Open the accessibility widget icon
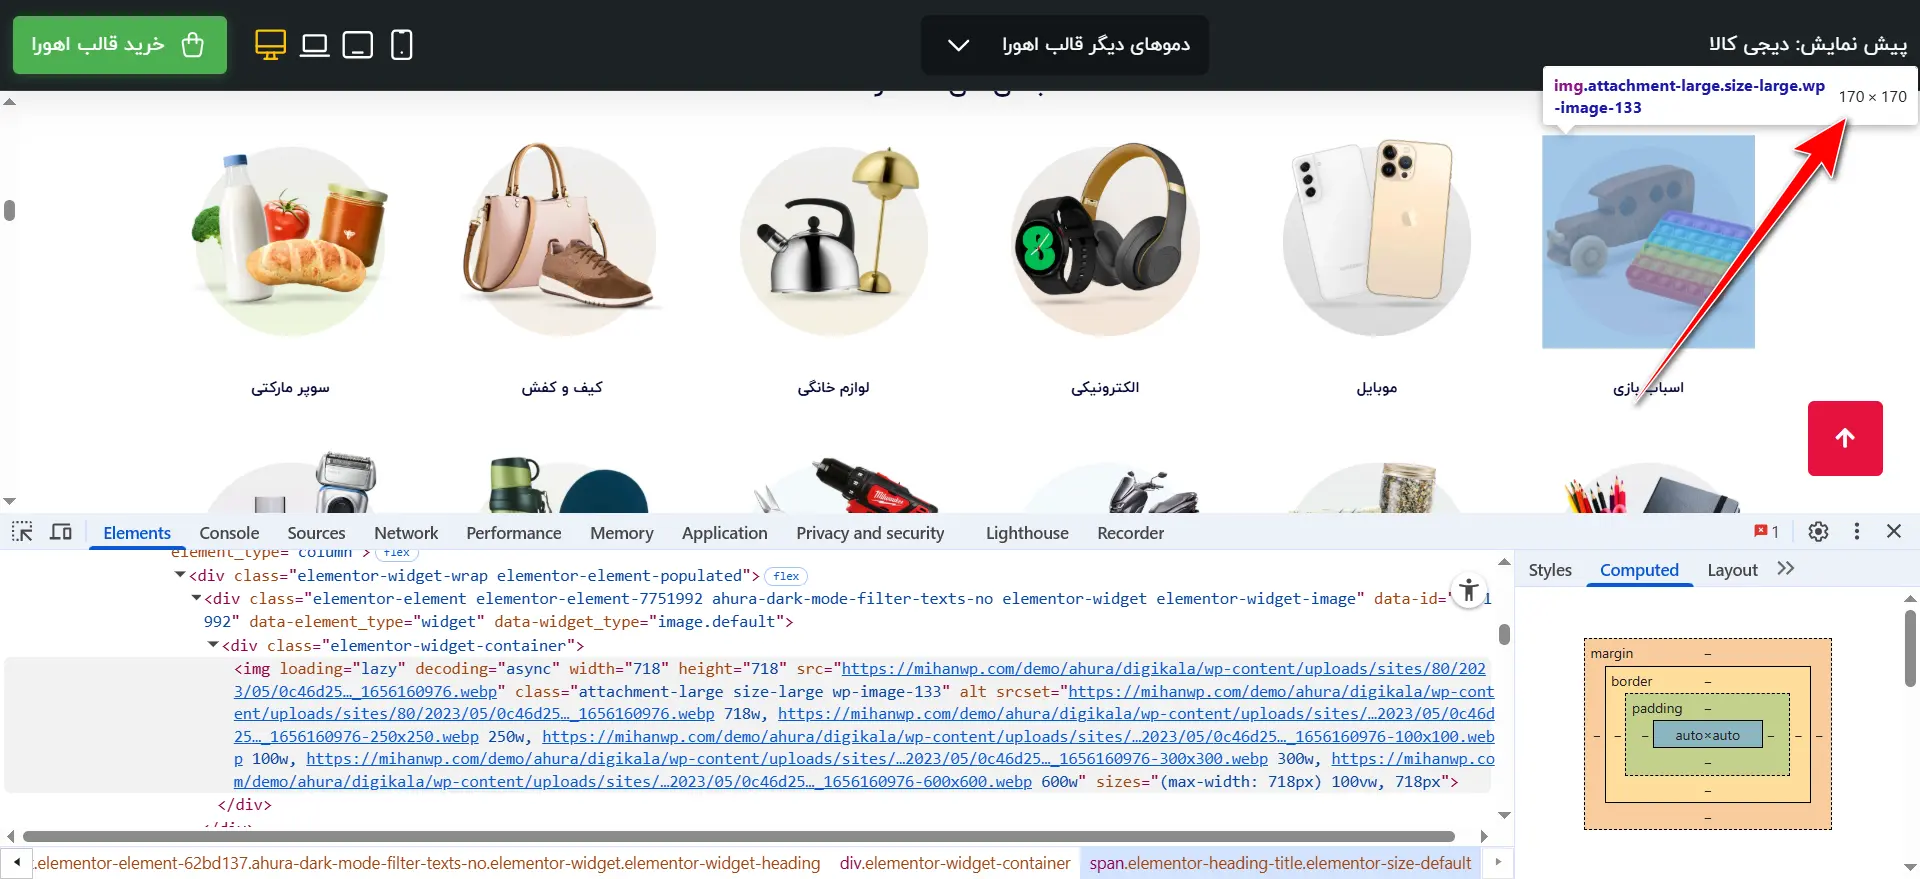 [x=1468, y=591]
